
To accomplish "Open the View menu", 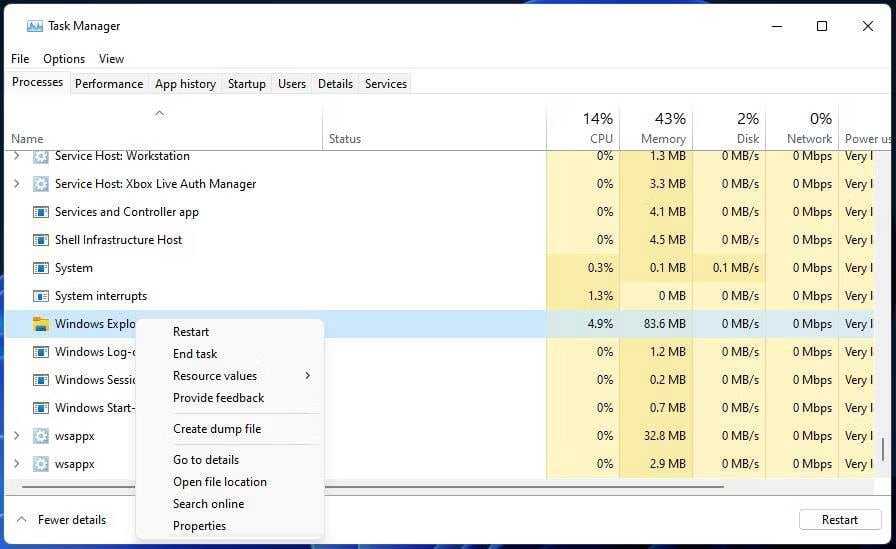I will click(111, 59).
